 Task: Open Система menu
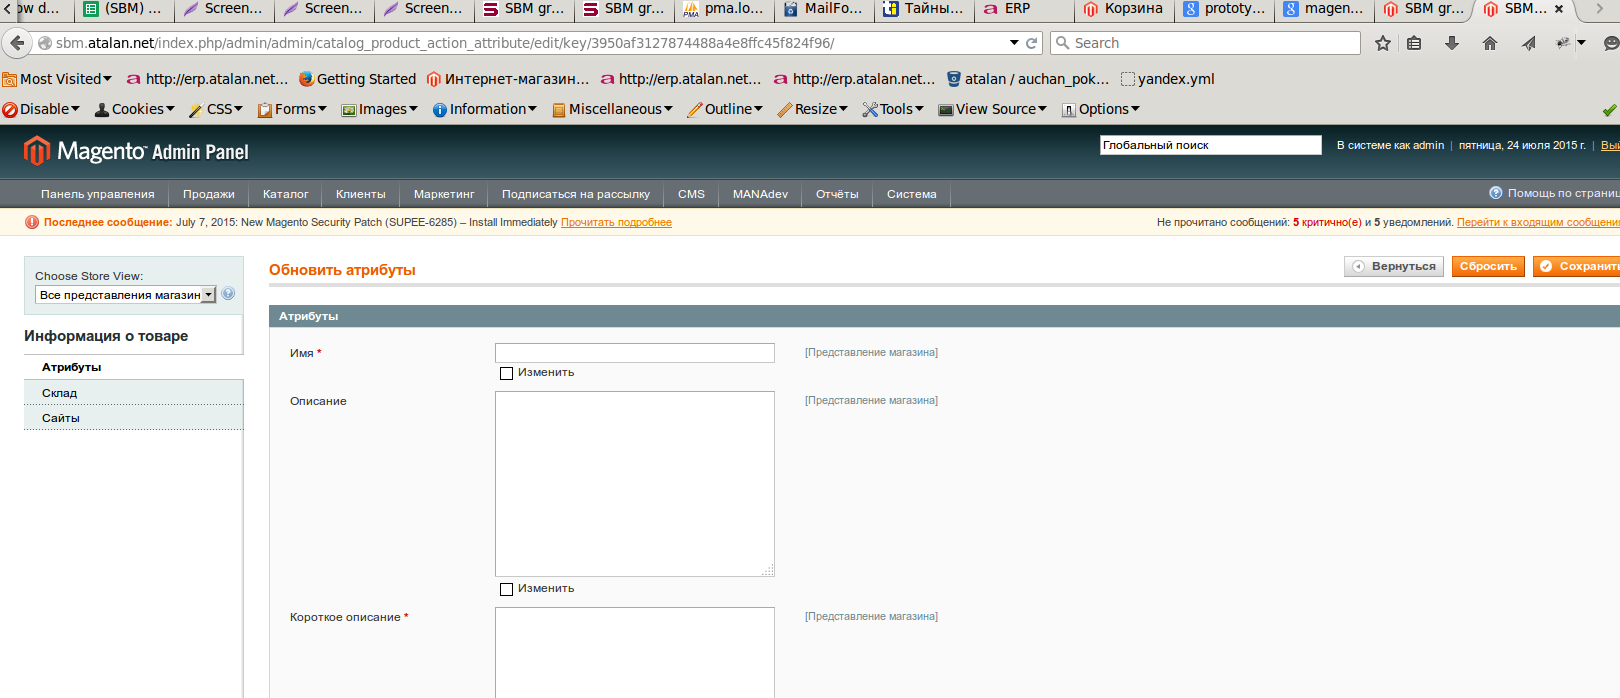tap(912, 194)
